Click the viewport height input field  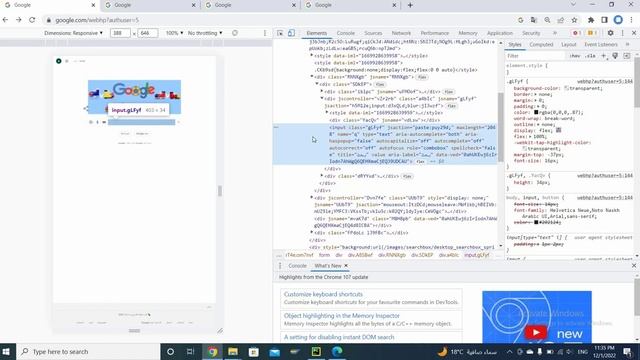pos(147,33)
